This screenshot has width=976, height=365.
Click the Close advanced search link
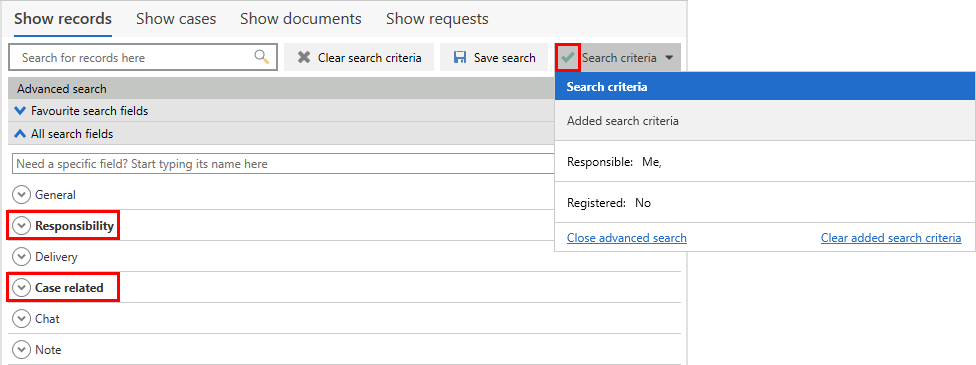tap(627, 238)
